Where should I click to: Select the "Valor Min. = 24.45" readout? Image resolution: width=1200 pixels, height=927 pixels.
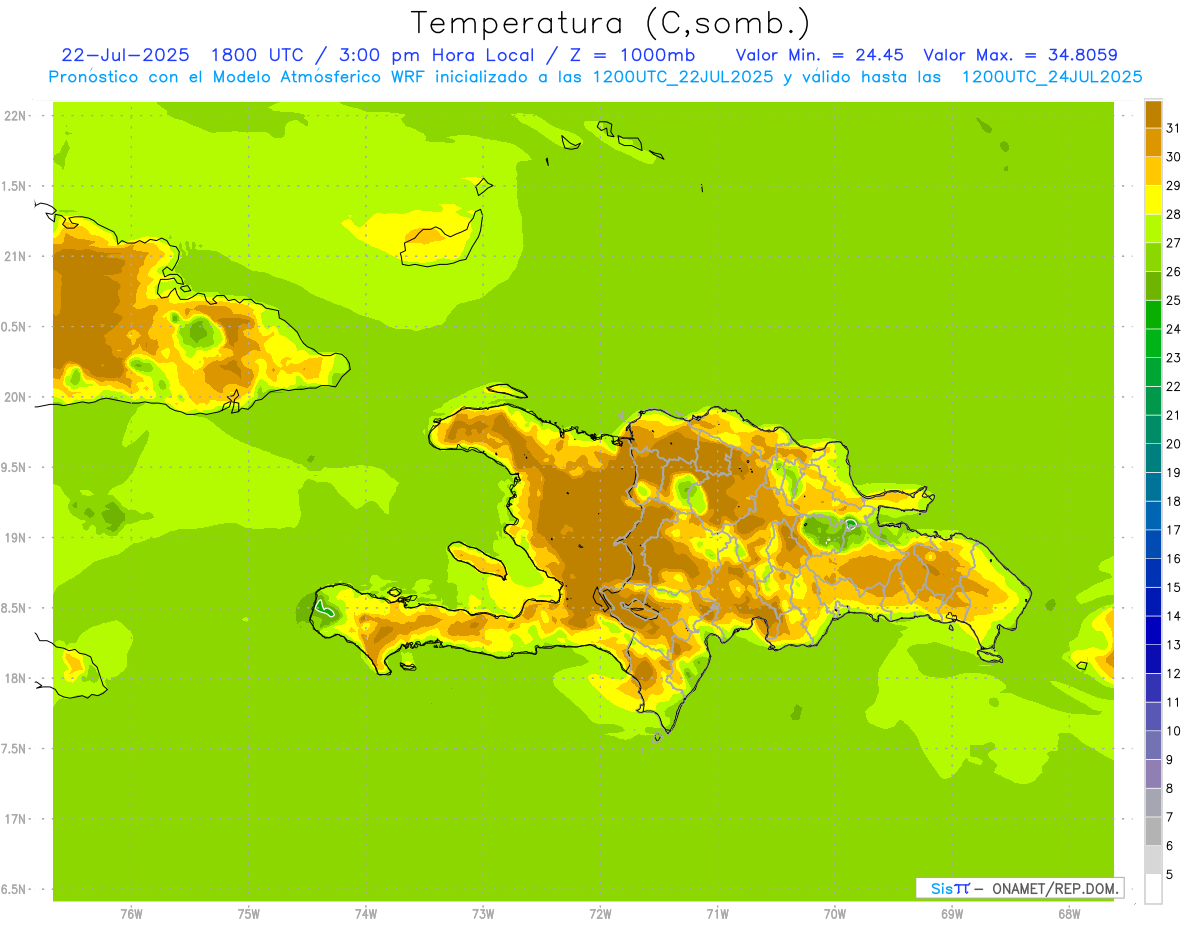coord(820,55)
